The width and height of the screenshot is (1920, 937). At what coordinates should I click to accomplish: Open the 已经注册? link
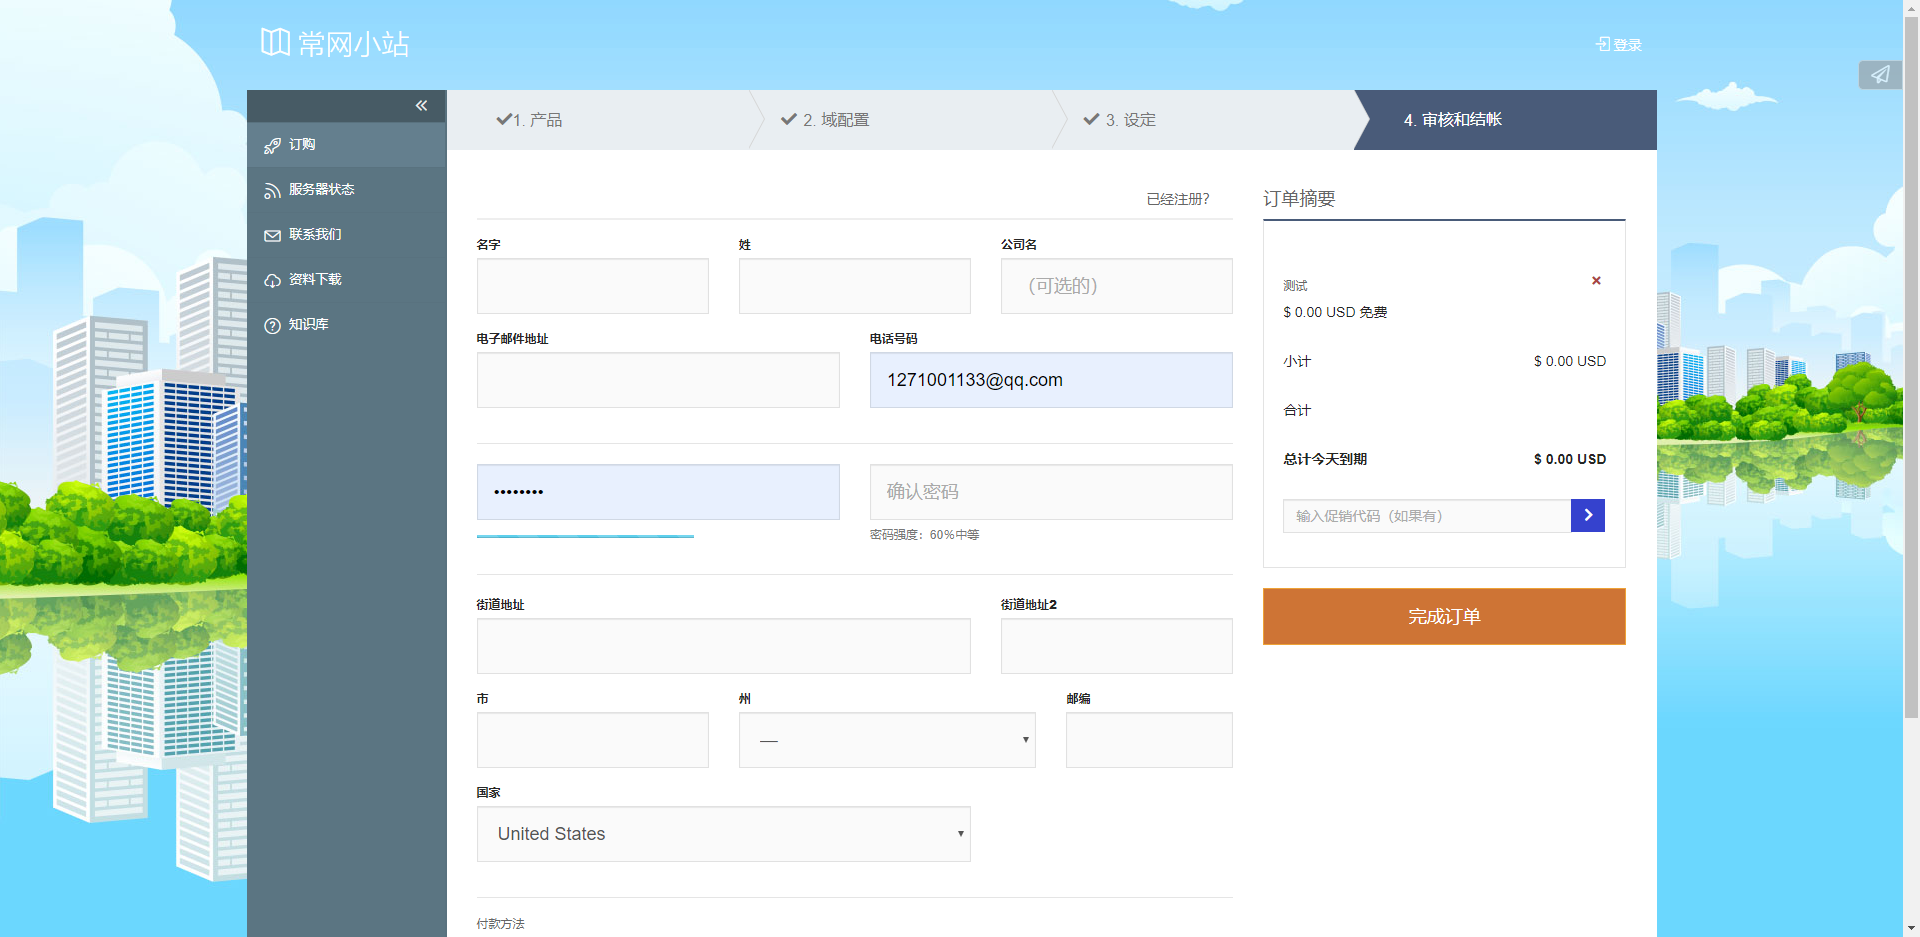coord(1177,198)
